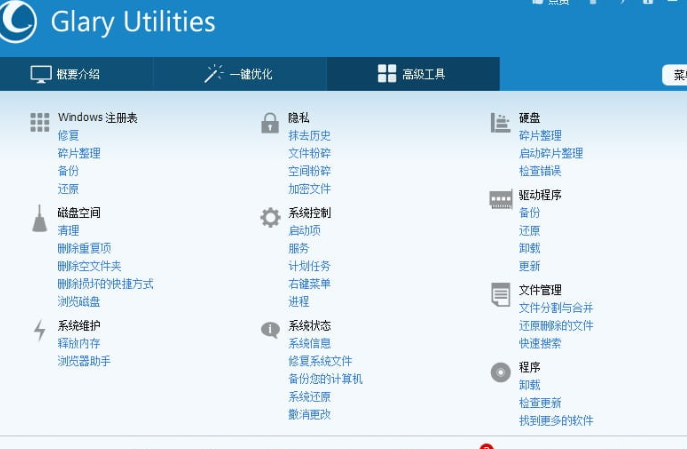This screenshot has width=687, height=449.
Task: Click the Glary Utilities crescent moon logo
Action: tap(18, 20)
